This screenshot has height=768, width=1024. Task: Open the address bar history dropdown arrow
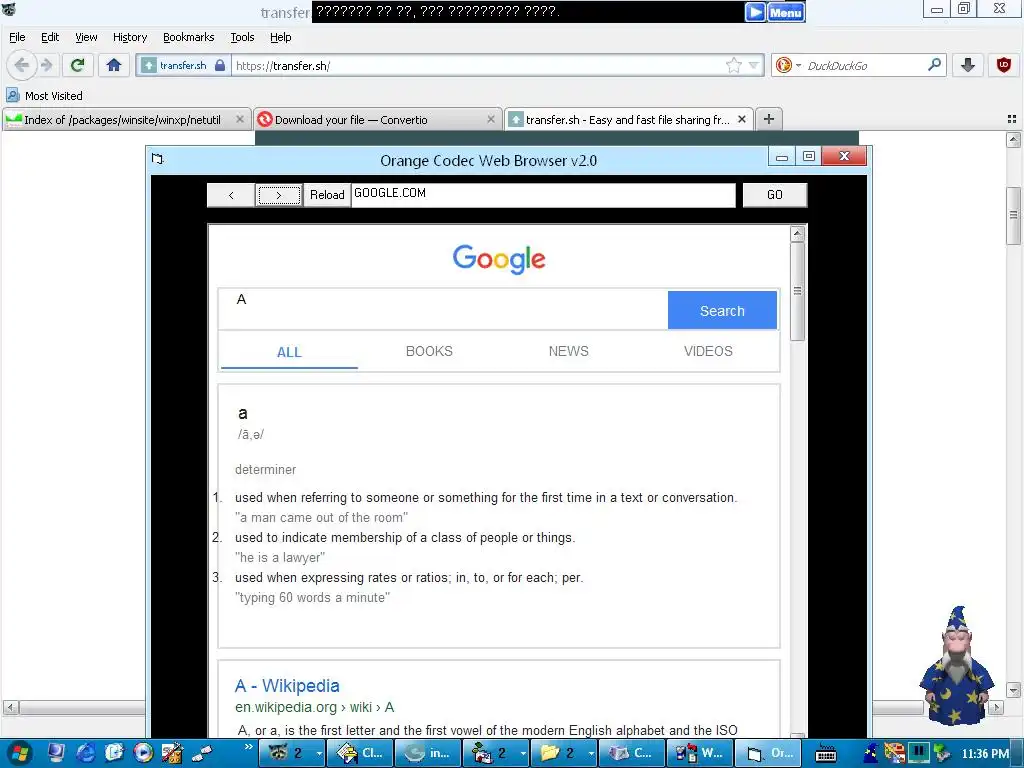[x=754, y=65]
